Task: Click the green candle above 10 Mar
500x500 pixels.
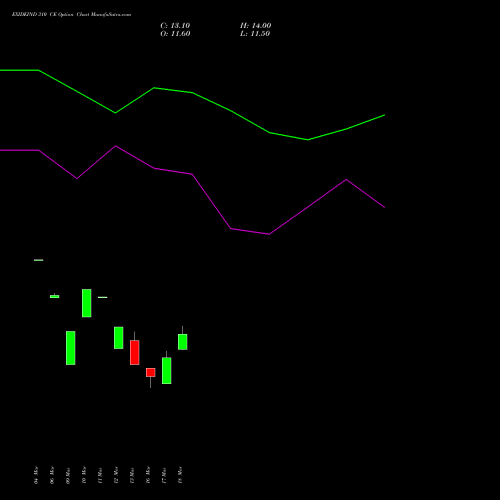Action: coord(87,303)
